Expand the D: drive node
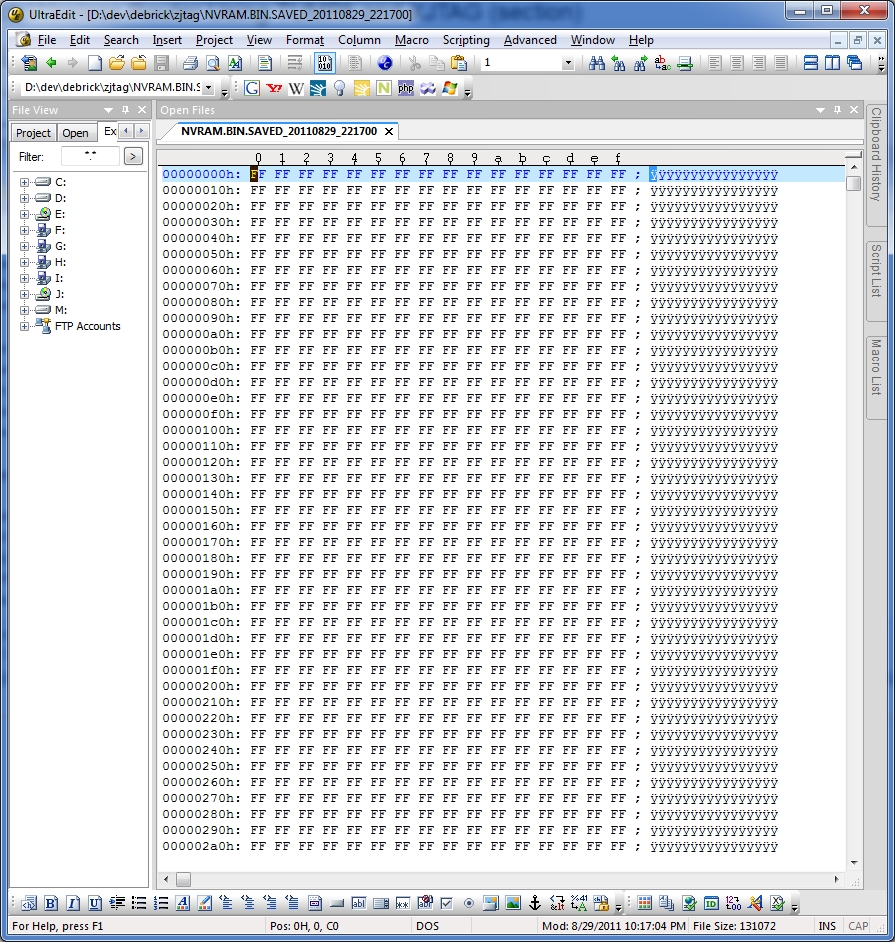Image resolution: width=895 pixels, height=942 pixels. point(24,198)
